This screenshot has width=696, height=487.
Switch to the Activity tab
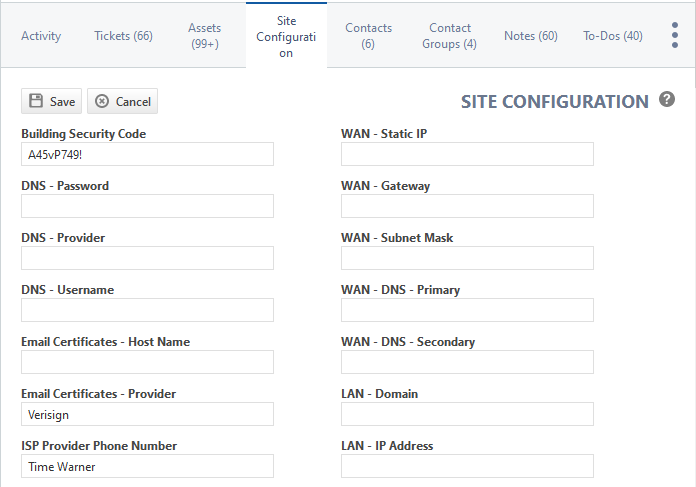41,36
